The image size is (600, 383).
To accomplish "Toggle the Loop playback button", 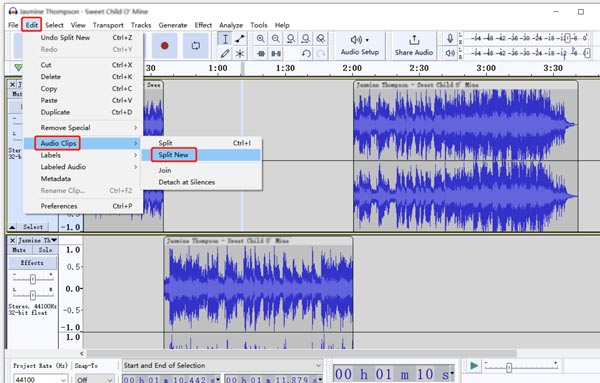I will (x=196, y=46).
